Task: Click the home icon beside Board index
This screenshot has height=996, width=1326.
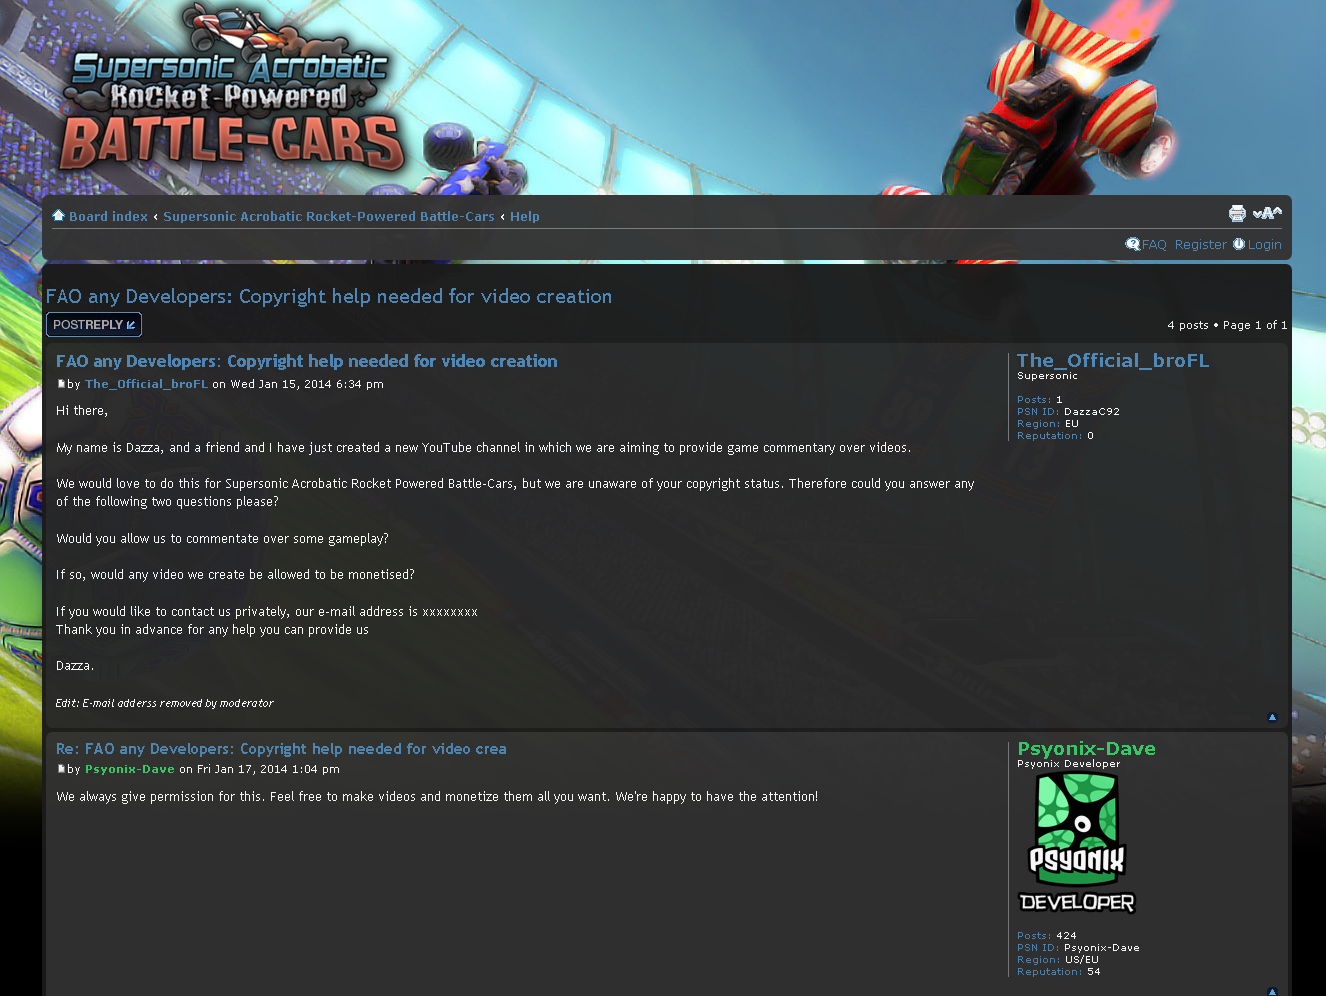Action: tap(58, 215)
